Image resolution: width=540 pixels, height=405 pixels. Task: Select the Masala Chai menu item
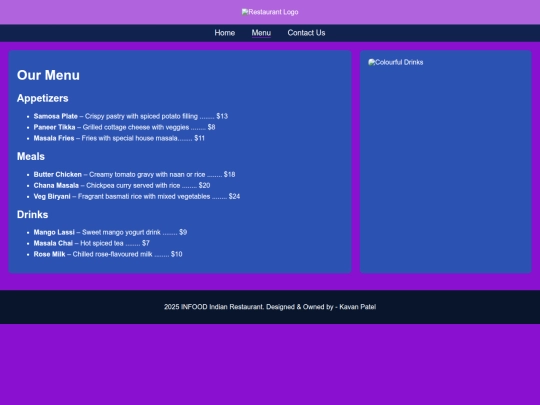92,243
